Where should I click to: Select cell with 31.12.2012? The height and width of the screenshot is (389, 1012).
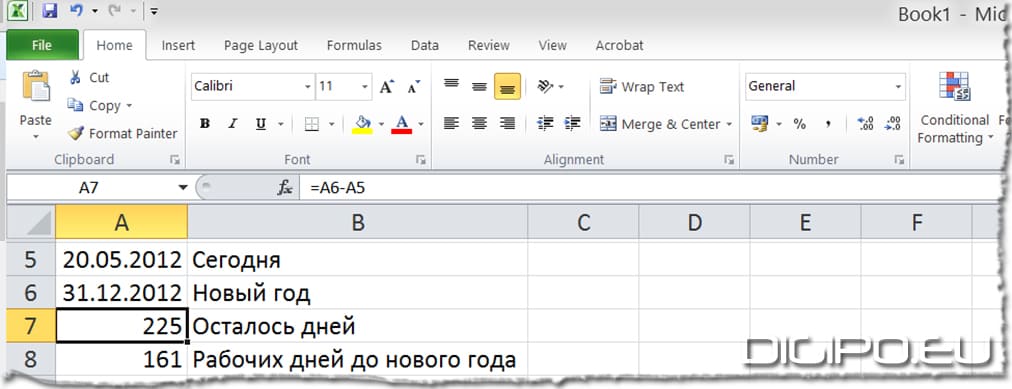(x=122, y=294)
